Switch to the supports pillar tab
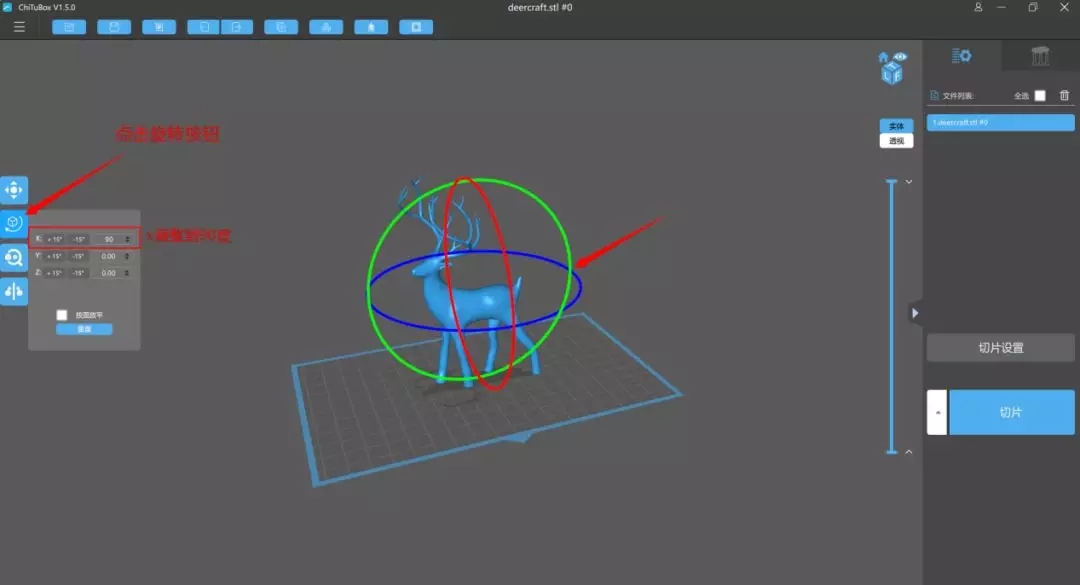 click(1040, 56)
